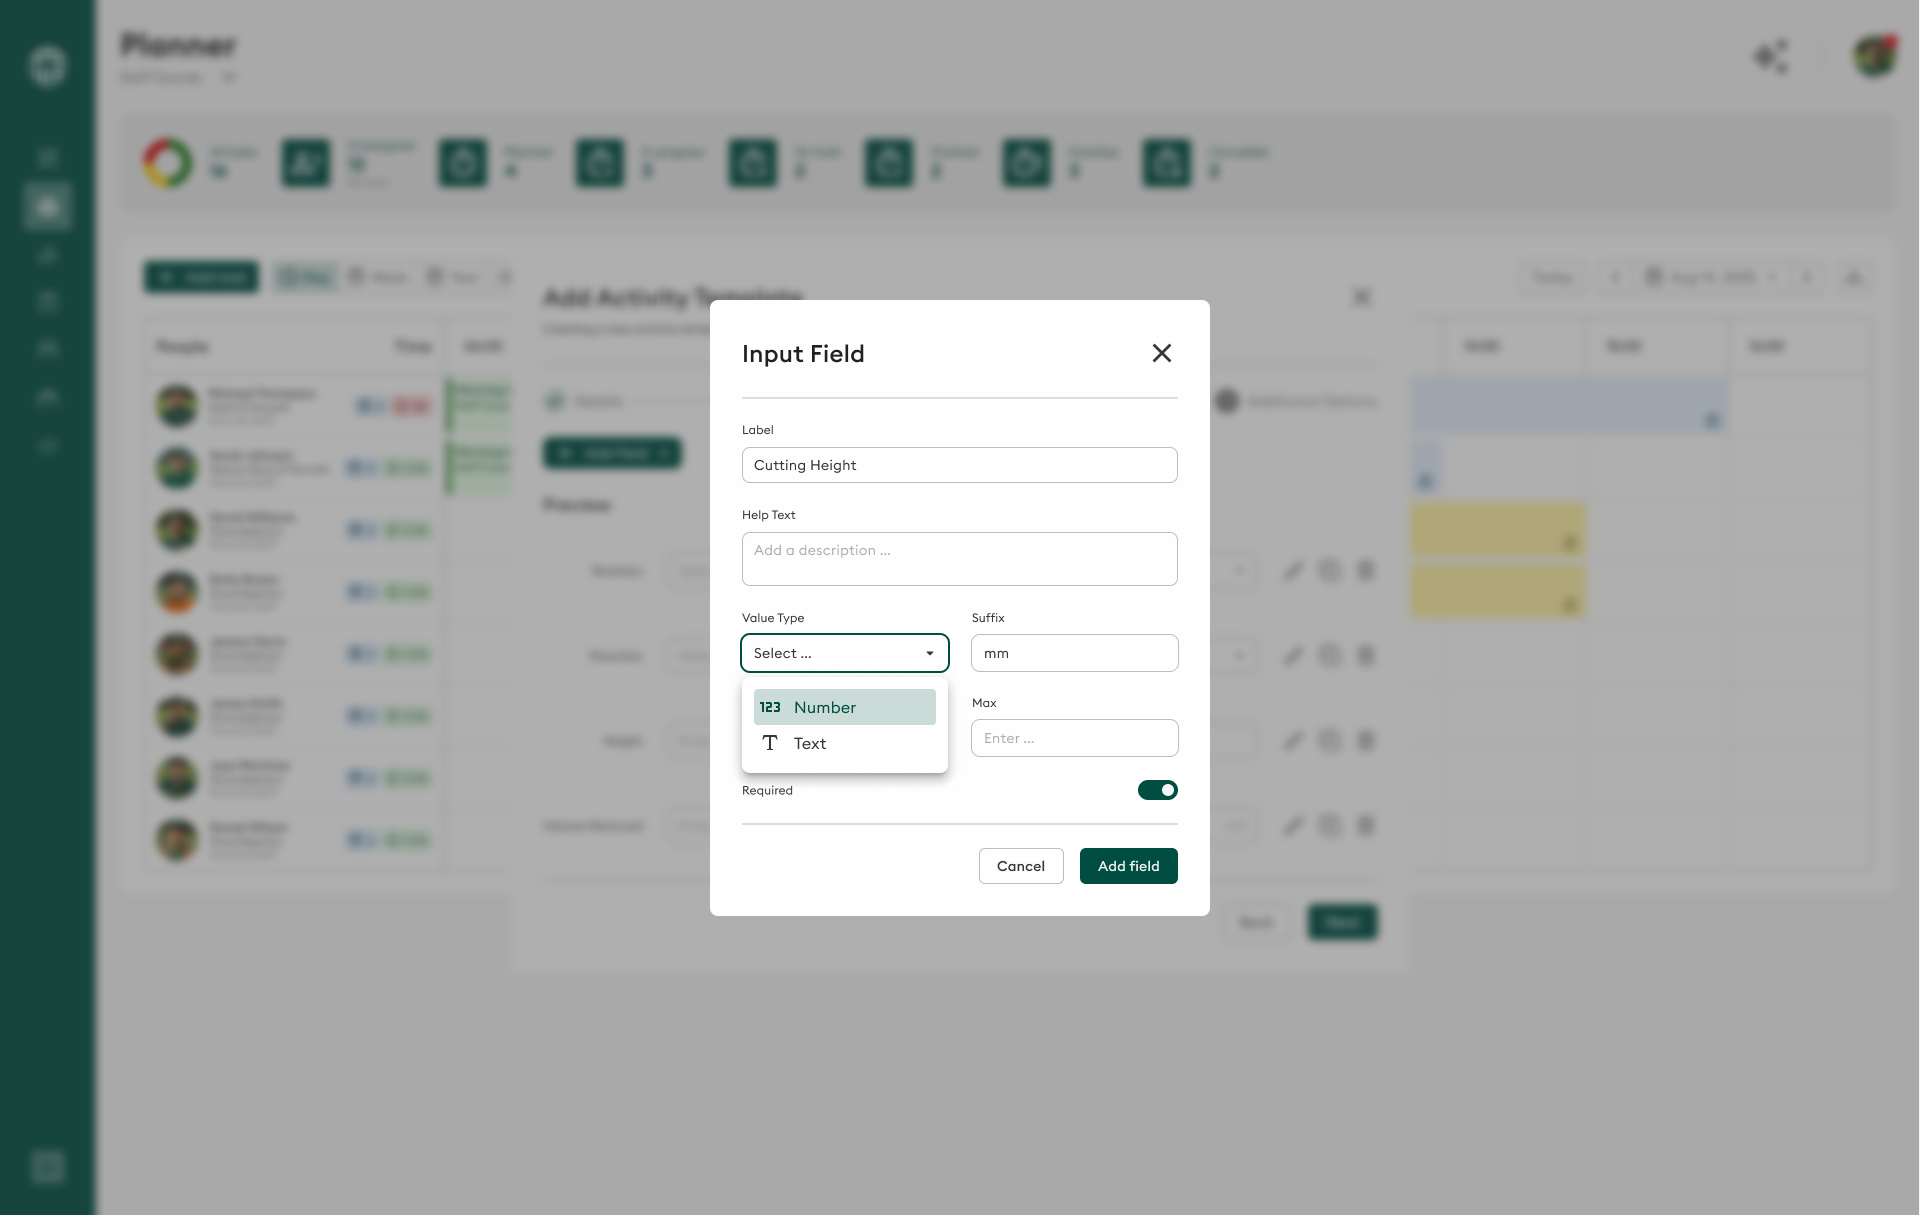Click the duplicate icon next to the second preview field
Screen dimensions: 1920x1215
click(1330, 656)
